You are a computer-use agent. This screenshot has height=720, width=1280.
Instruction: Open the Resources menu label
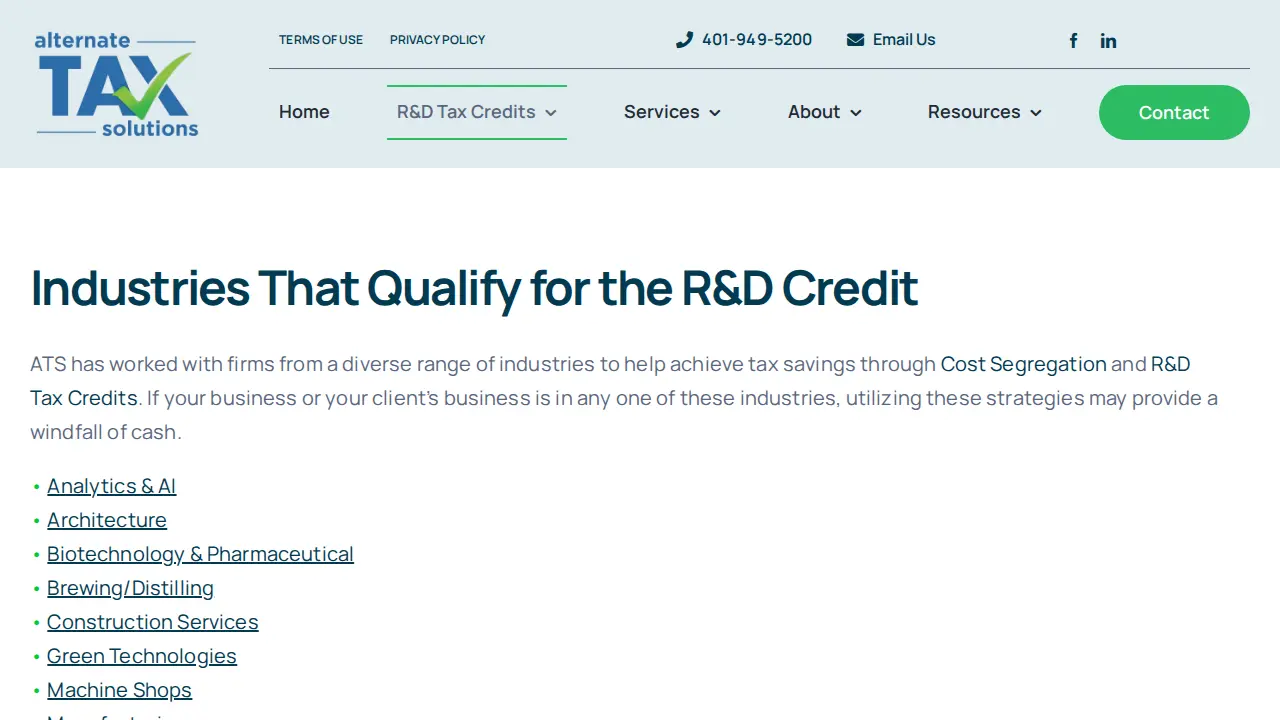pos(974,112)
